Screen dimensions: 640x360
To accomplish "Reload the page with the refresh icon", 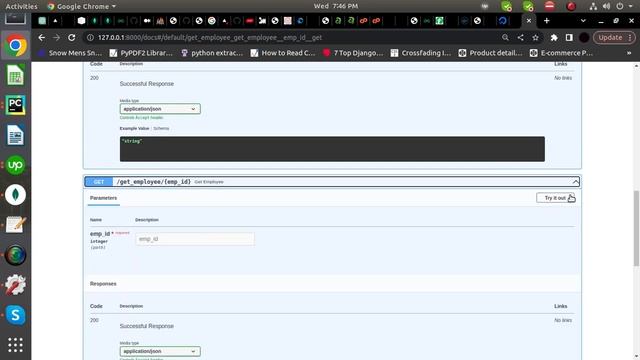I will pos(71,38).
